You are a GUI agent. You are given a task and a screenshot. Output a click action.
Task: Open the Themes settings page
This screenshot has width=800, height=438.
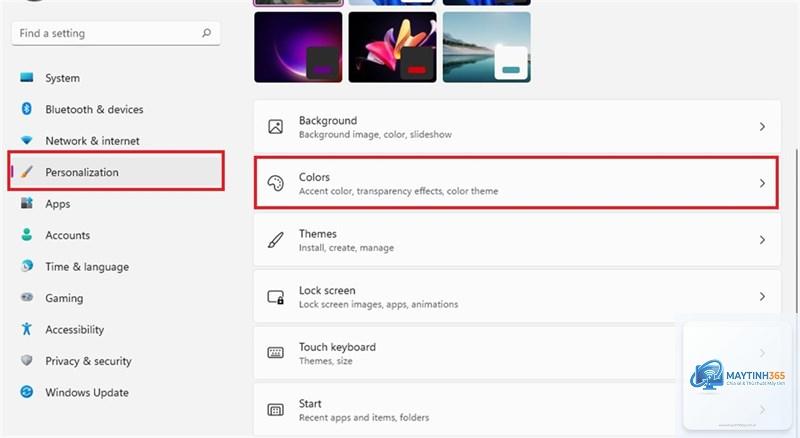point(517,240)
